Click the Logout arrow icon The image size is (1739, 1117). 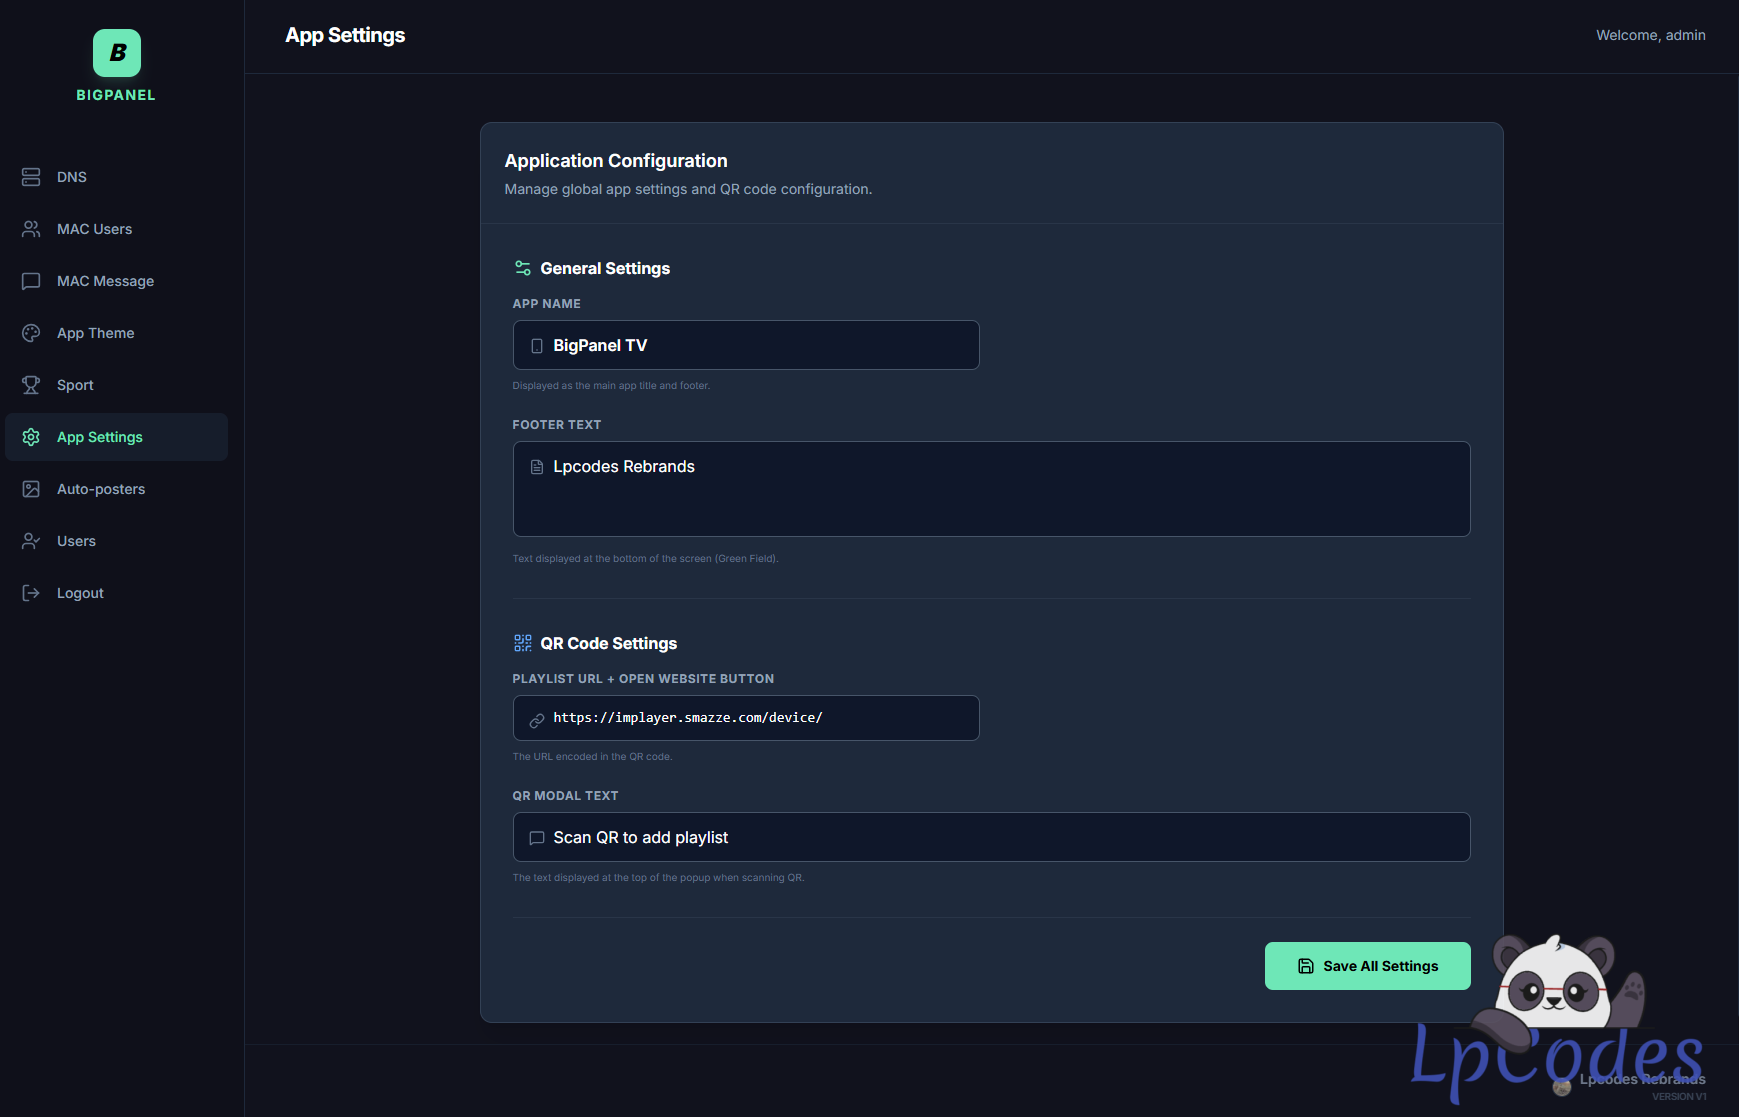pyautogui.click(x=31, y=593)
